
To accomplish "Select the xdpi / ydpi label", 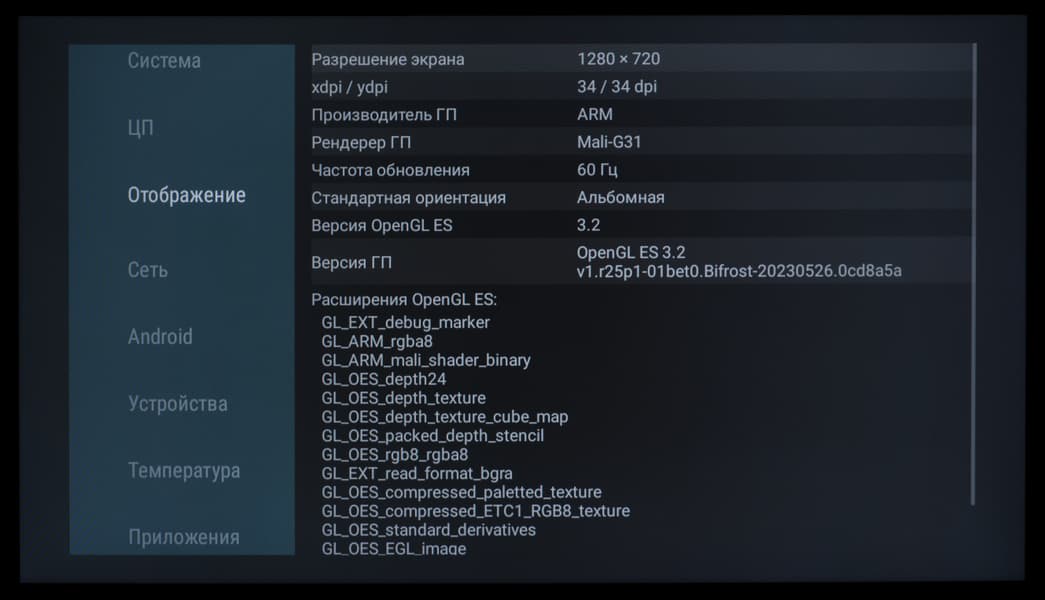I will [349, 87].
